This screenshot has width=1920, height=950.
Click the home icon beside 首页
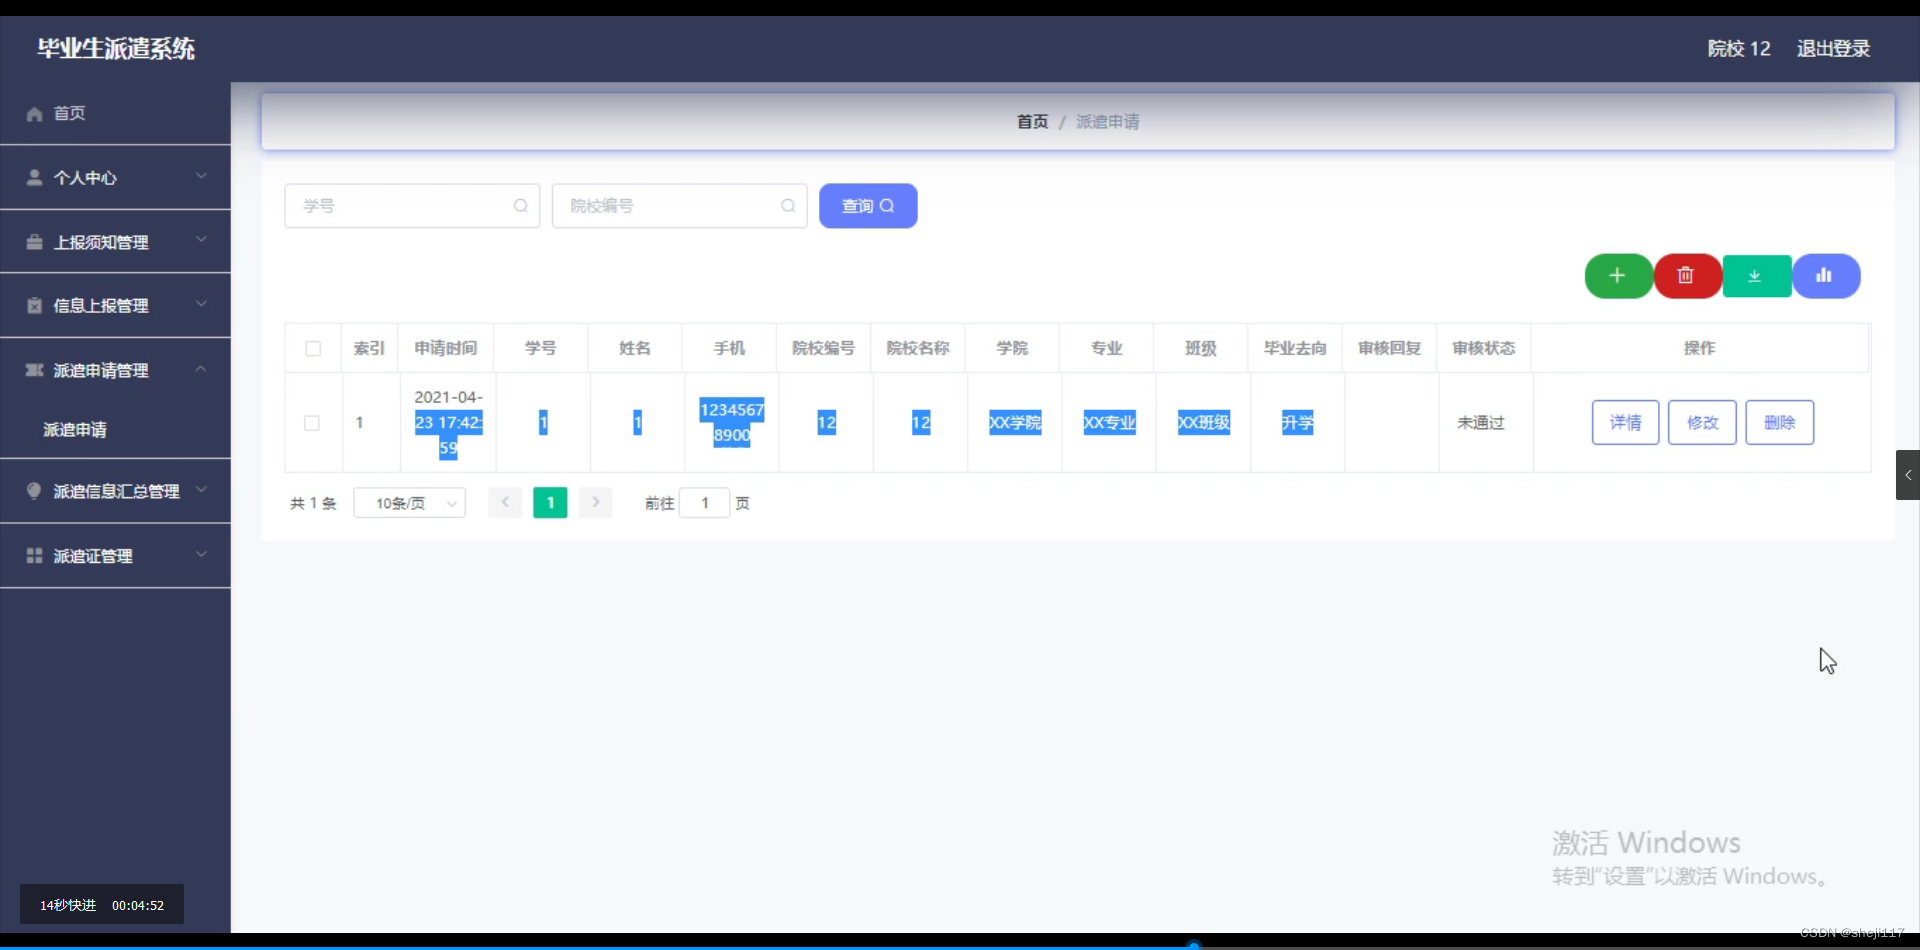[x=33, y=113]
